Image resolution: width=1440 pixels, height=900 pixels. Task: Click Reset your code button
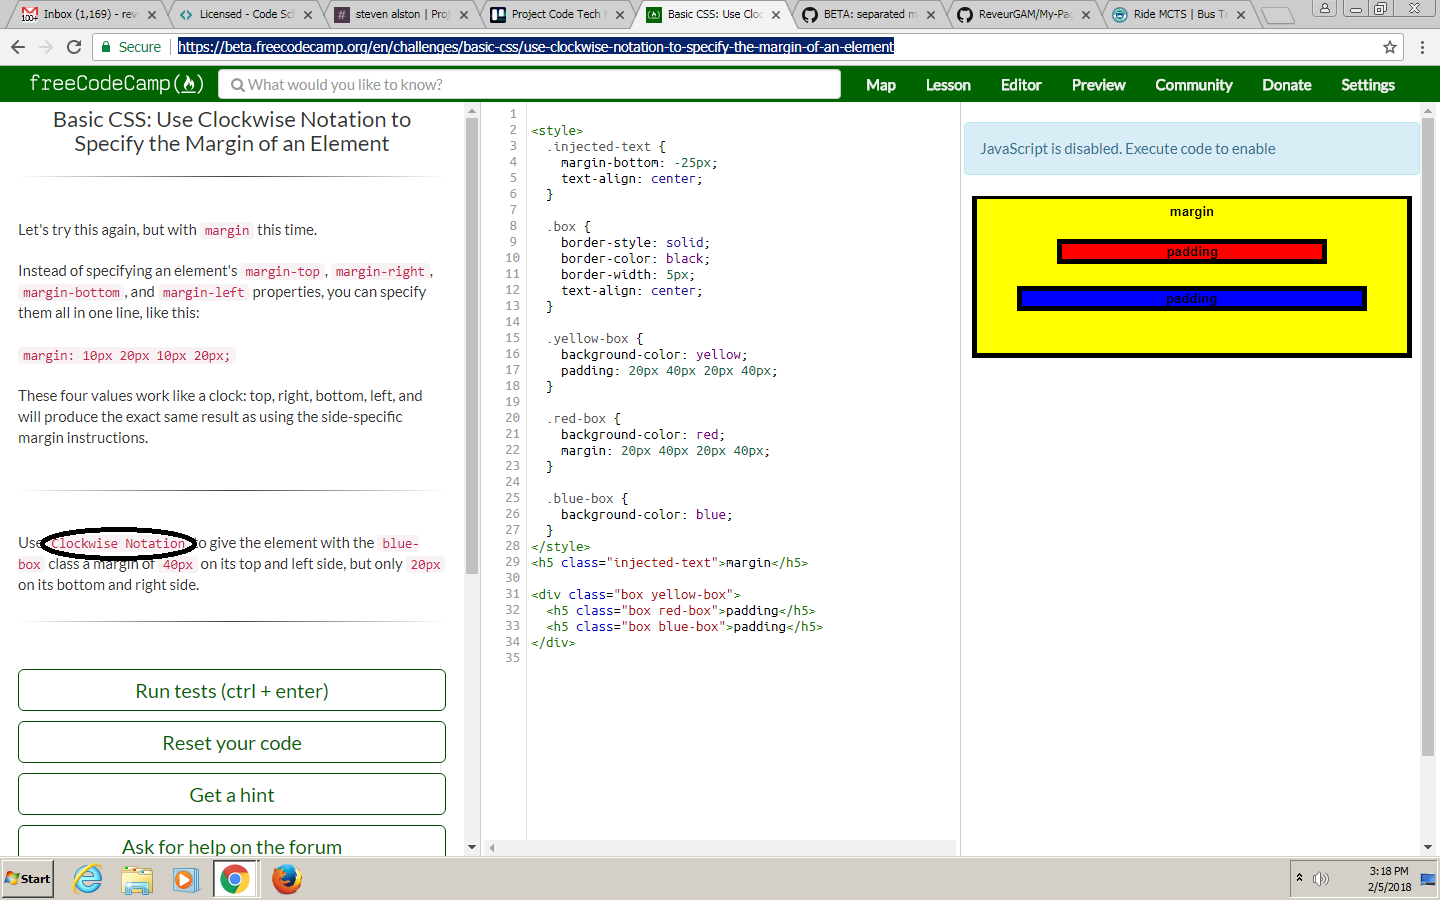(232, 743)
